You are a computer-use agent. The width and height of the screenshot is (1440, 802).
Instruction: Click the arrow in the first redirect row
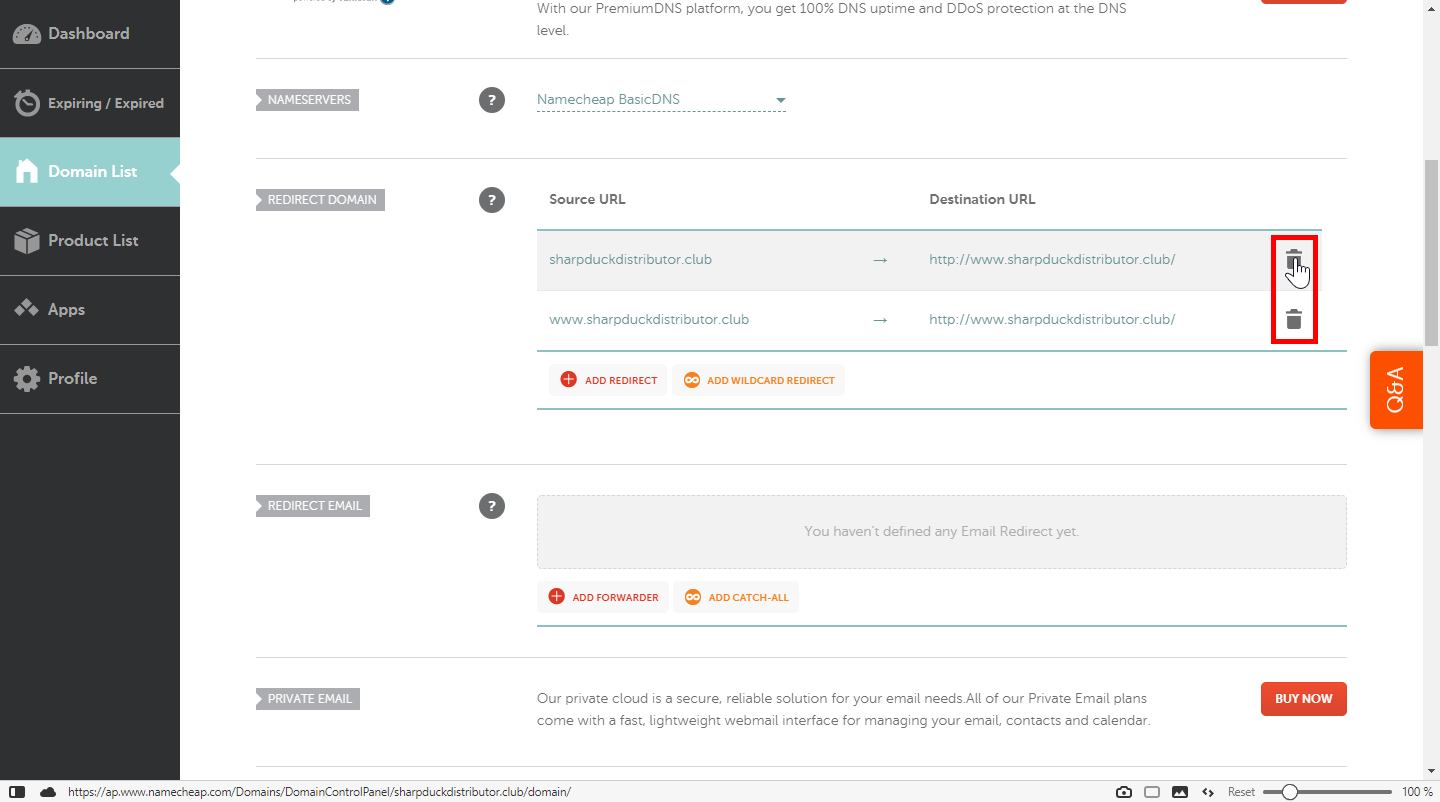point(880,260)
